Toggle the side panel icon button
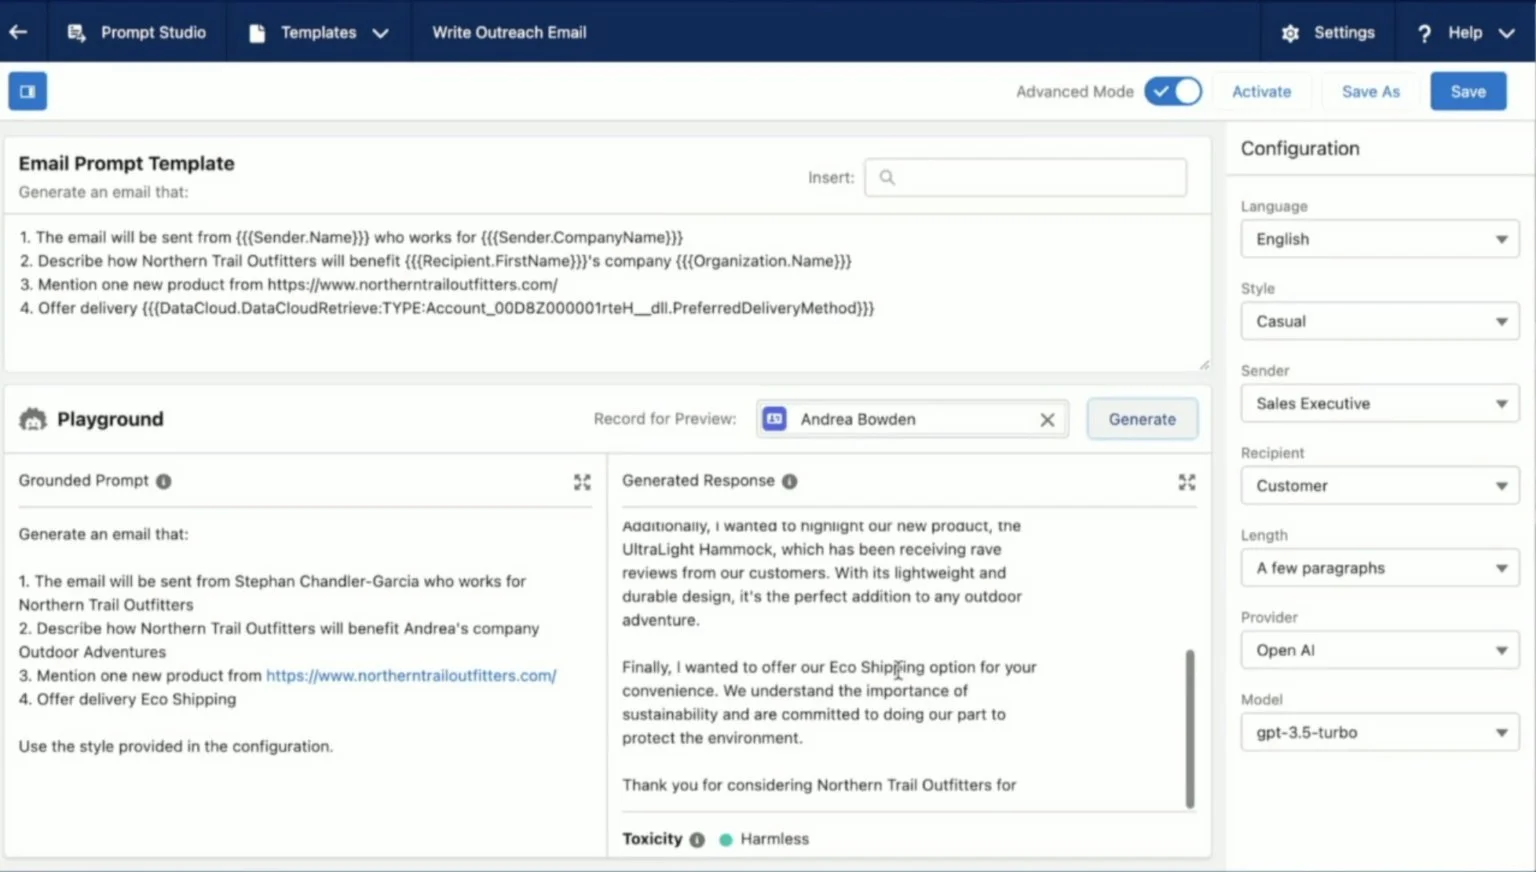Image resolution: width=1536 pixels, height=872 pixels. [28, 91]
